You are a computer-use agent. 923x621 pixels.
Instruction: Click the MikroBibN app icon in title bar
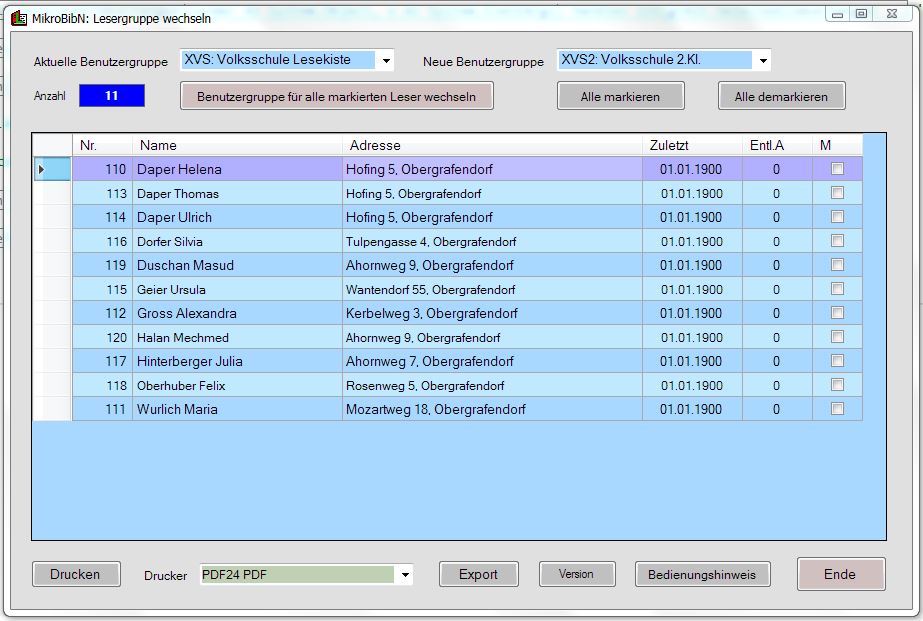click(x=19, y=18)
